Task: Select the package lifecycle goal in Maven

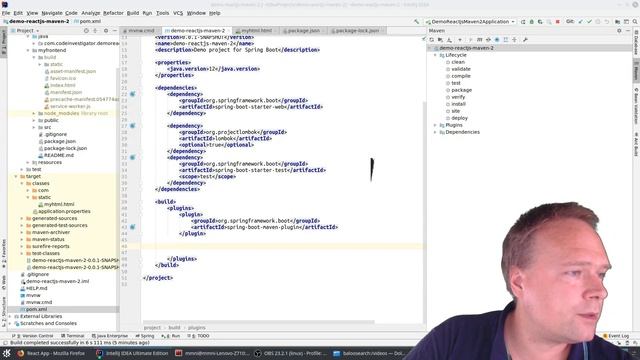Action: [x=461, y=90]
